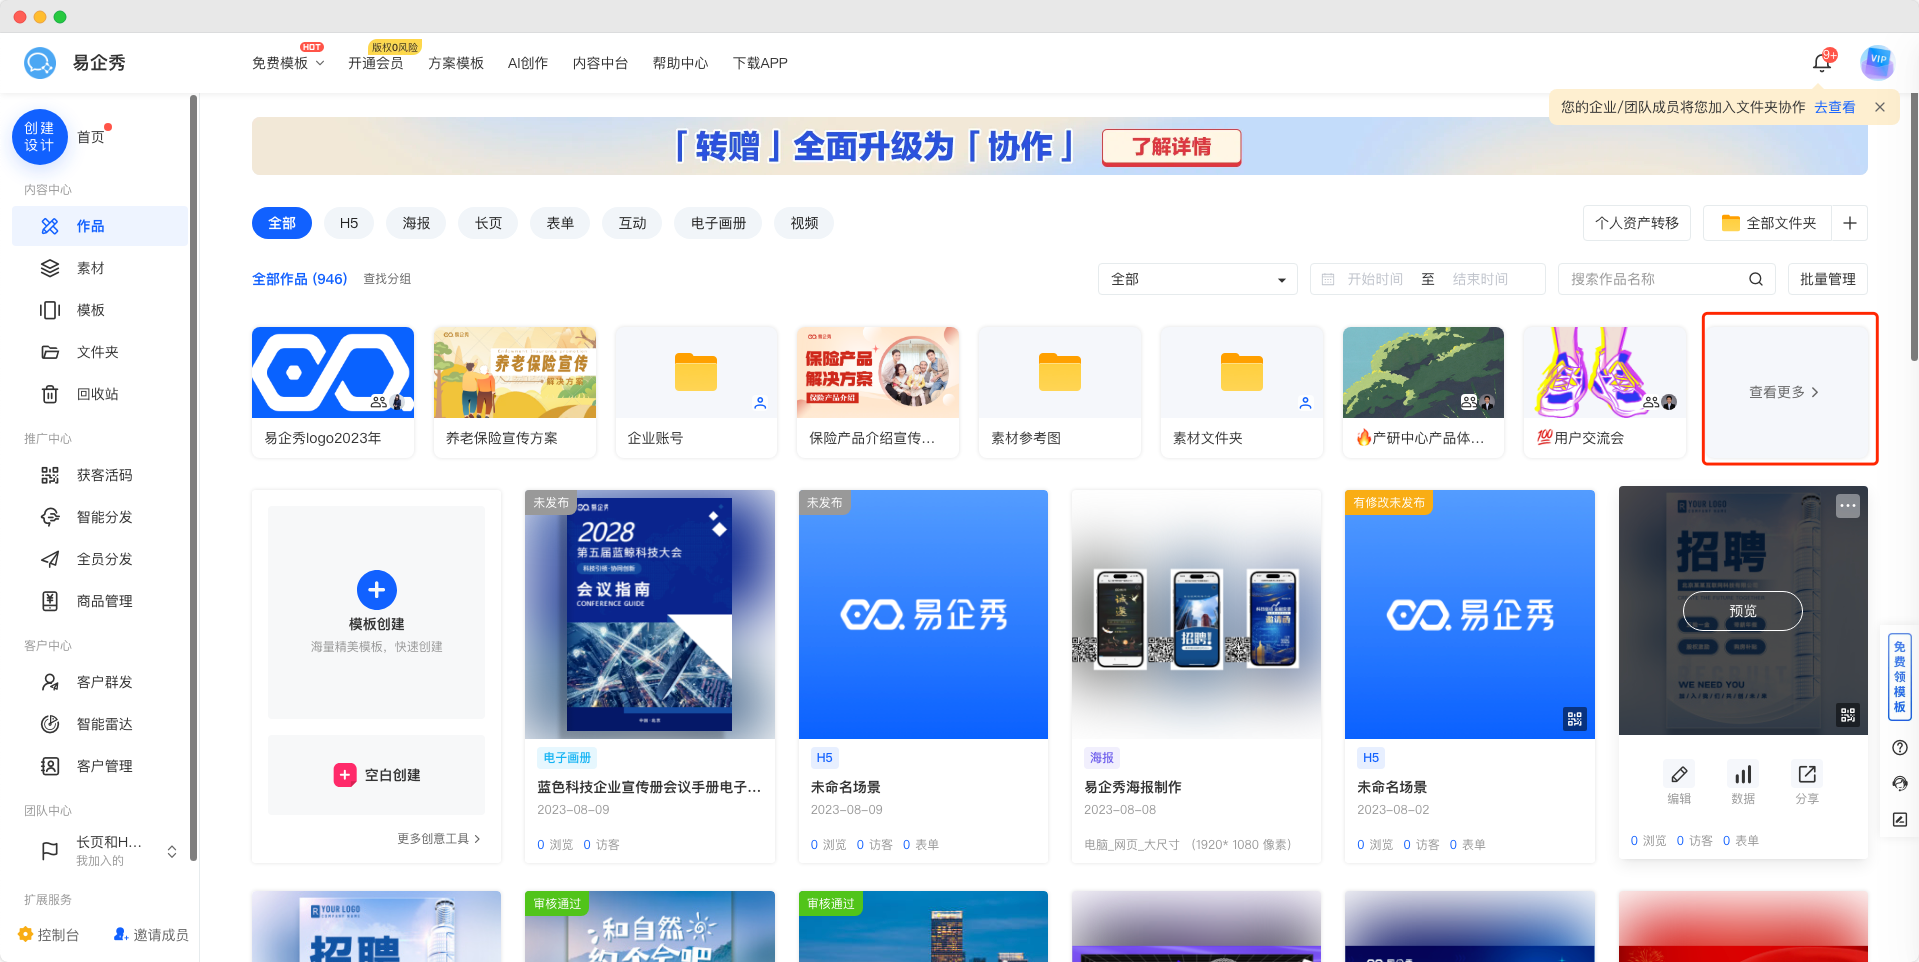This screenshot has width=1919, height=962.
Task: Open the VIP user avatar
Action: [1877, 62]
